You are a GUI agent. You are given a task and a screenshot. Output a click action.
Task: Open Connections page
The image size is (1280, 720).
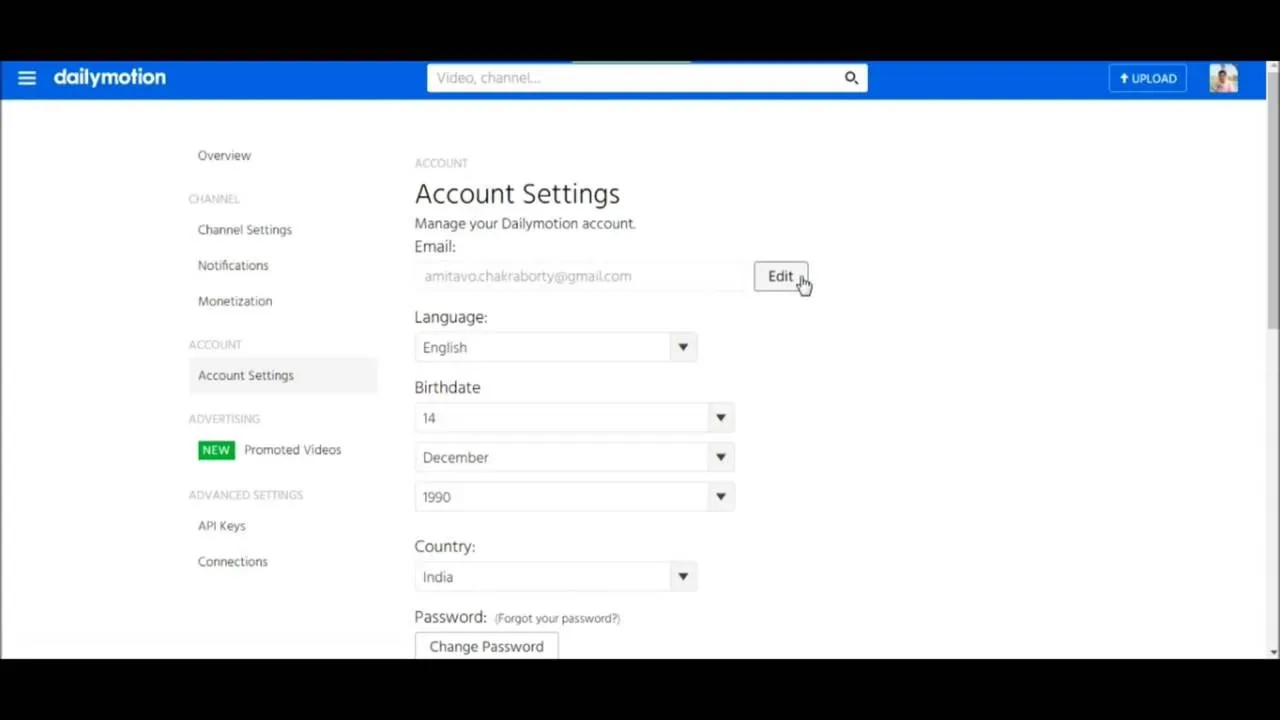tap(233, 561)
